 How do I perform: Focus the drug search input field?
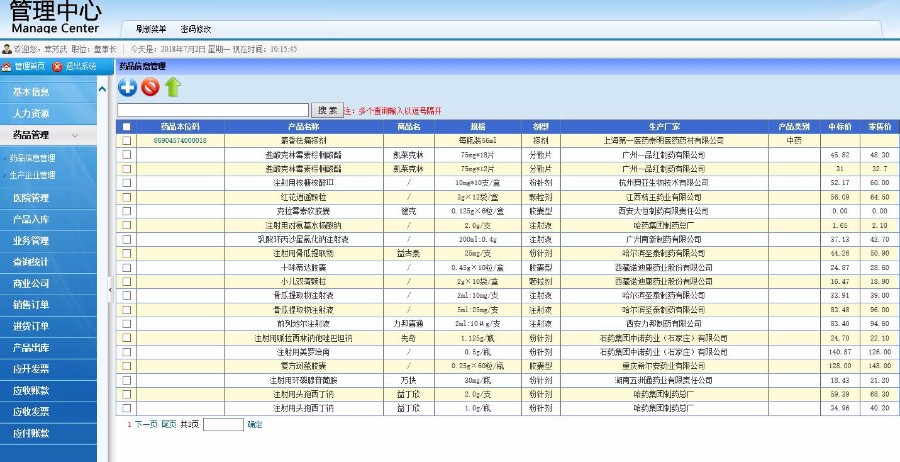pyautogui.click(x=213, y=110)
